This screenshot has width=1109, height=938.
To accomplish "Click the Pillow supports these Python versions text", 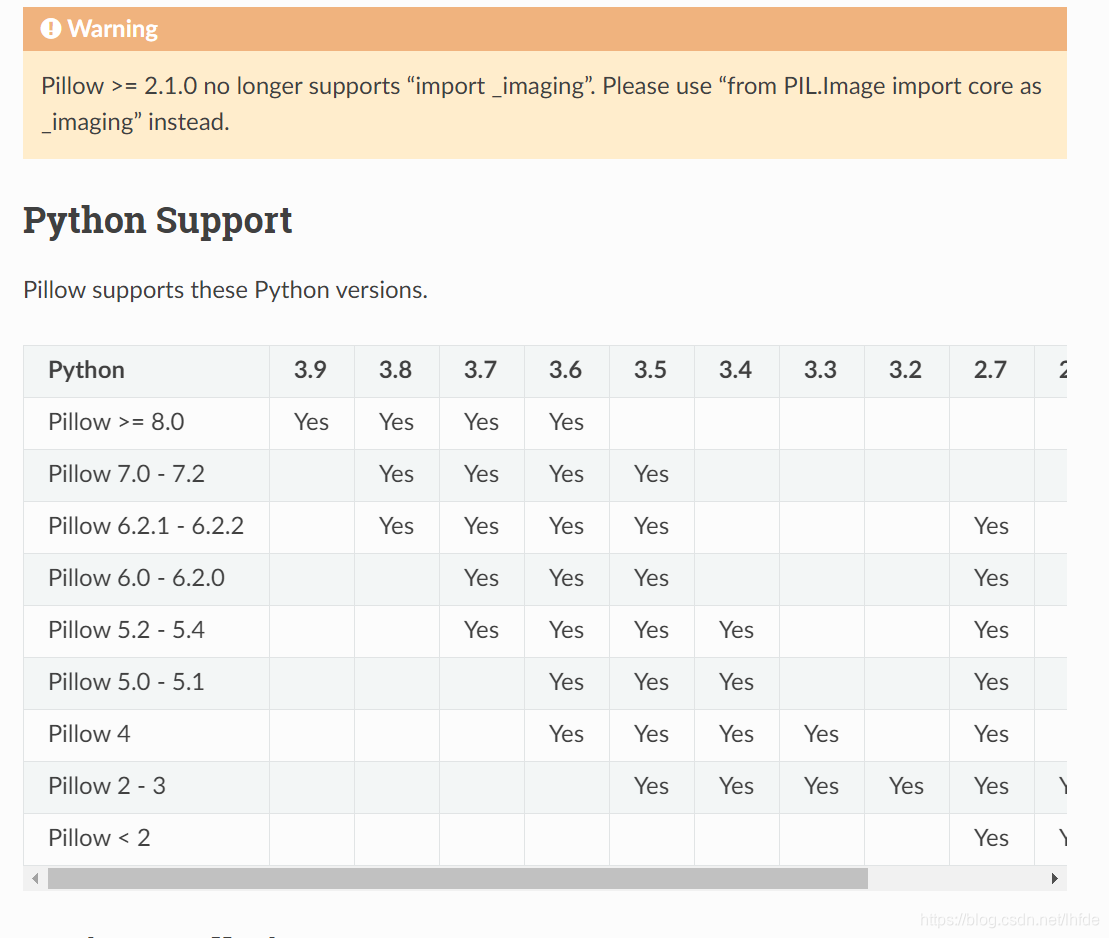I will [x=225, y=290].
